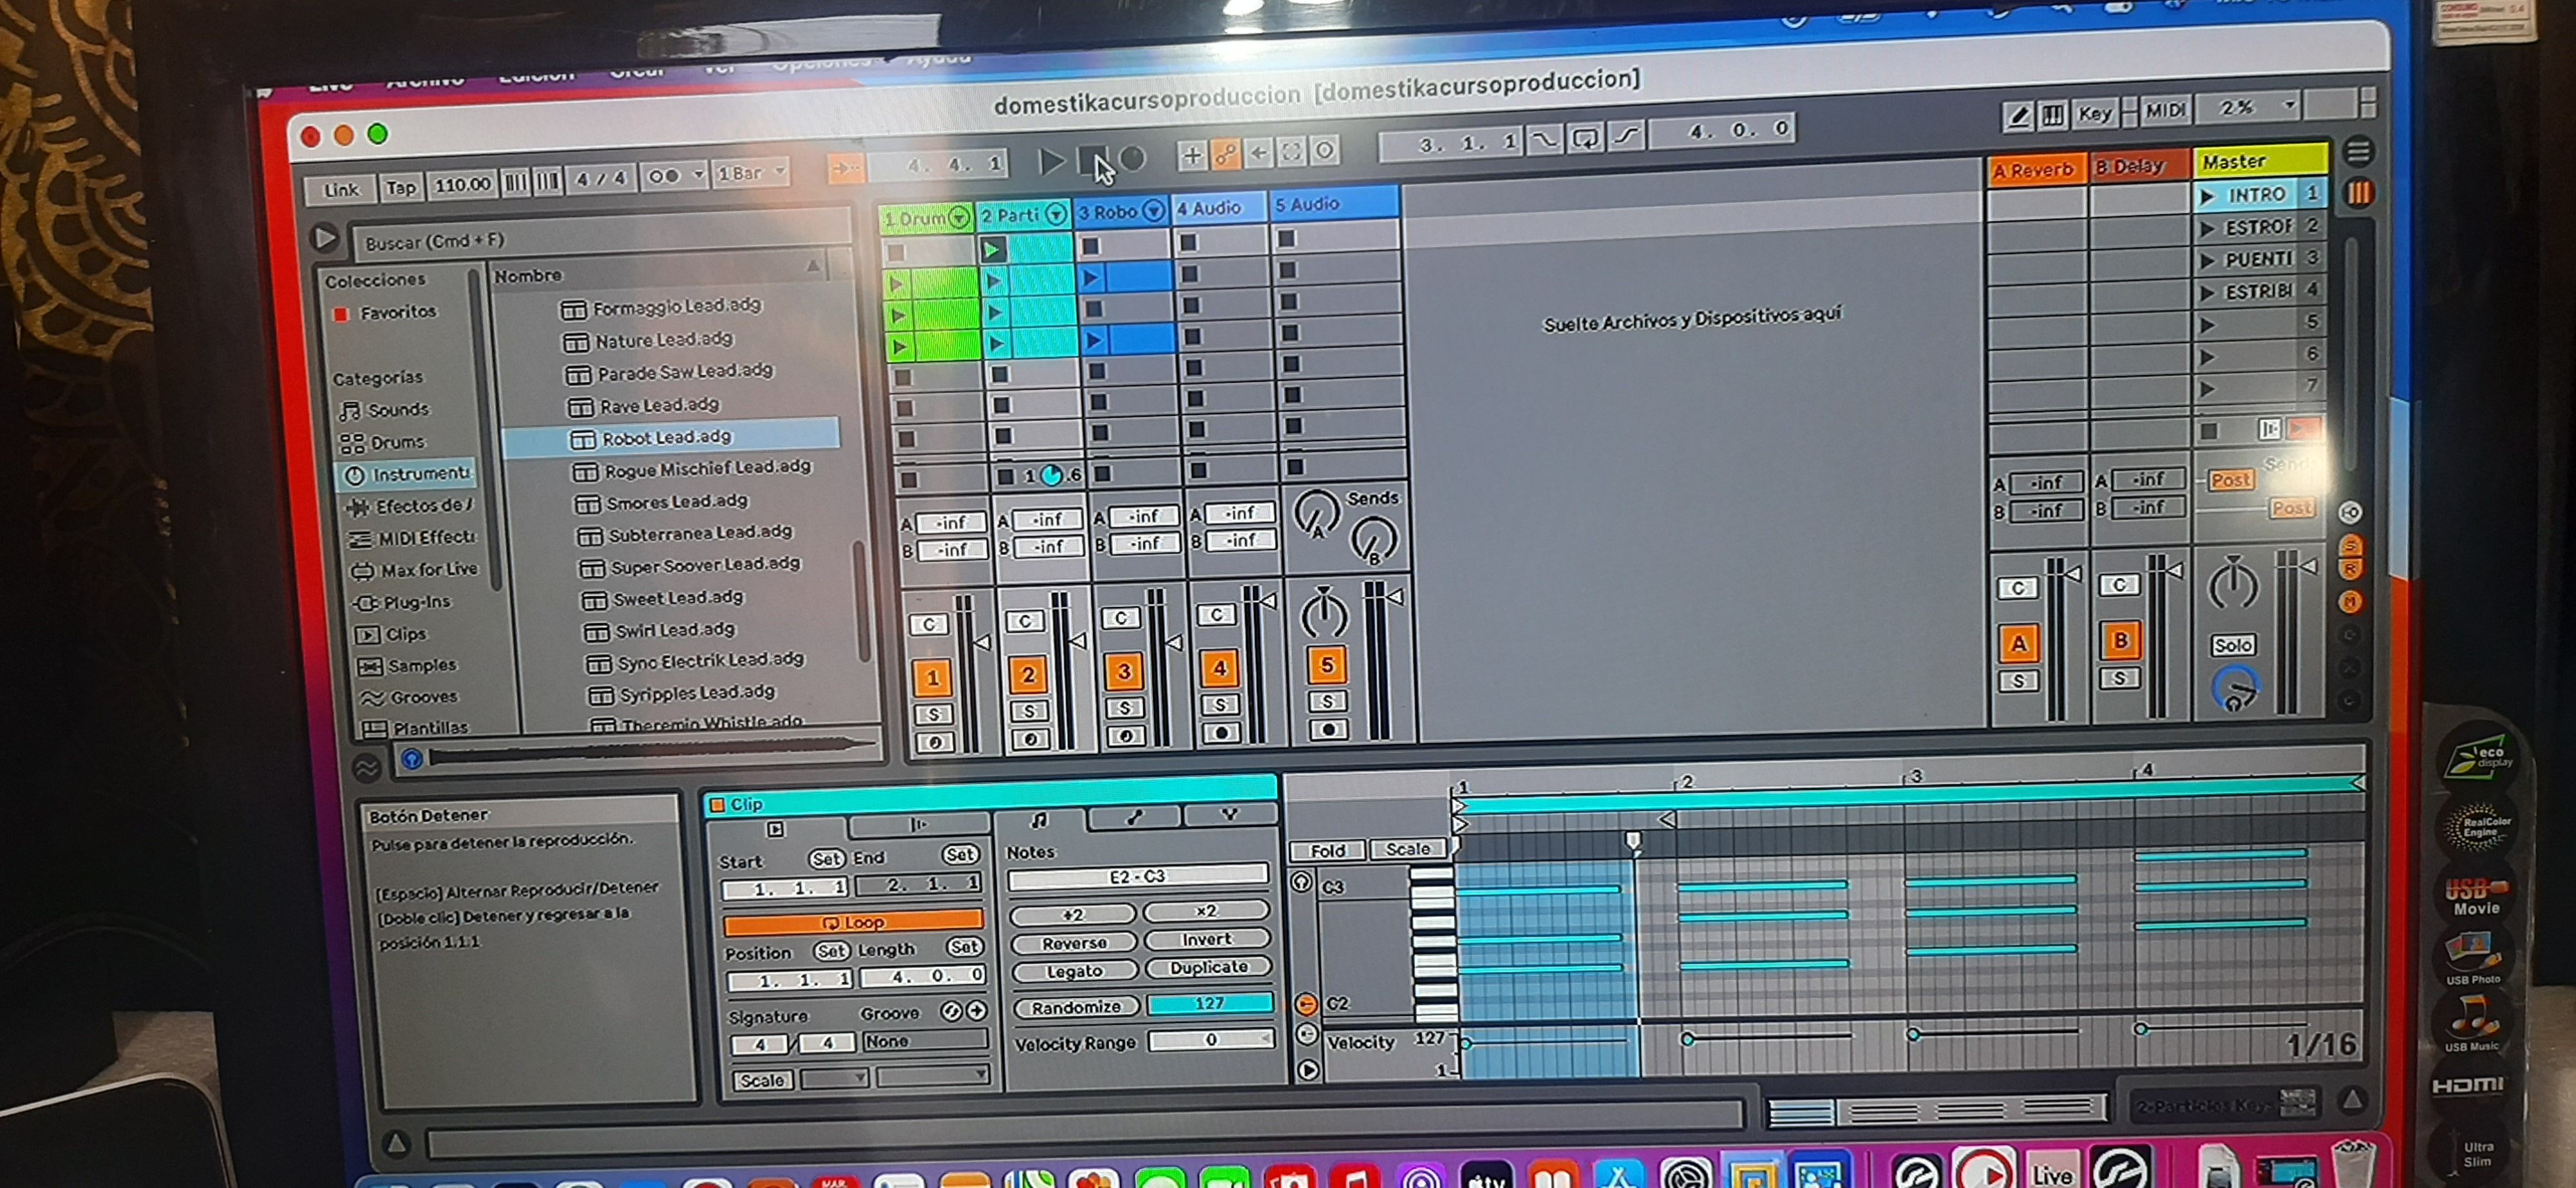Toggle the Automation Arm icon

tap(1225, 154)
